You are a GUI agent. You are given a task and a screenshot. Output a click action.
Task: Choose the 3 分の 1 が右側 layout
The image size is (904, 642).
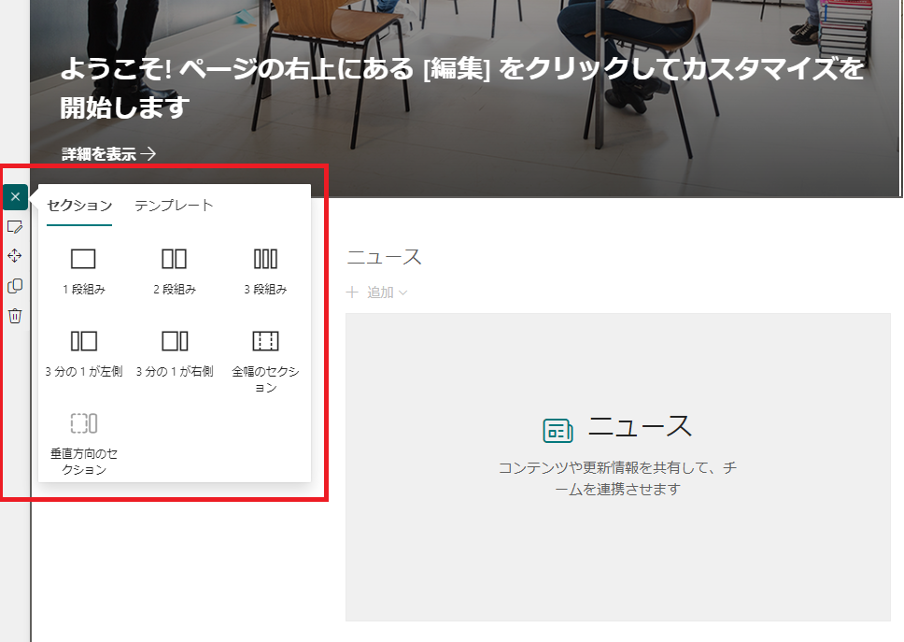coord(175,353)
